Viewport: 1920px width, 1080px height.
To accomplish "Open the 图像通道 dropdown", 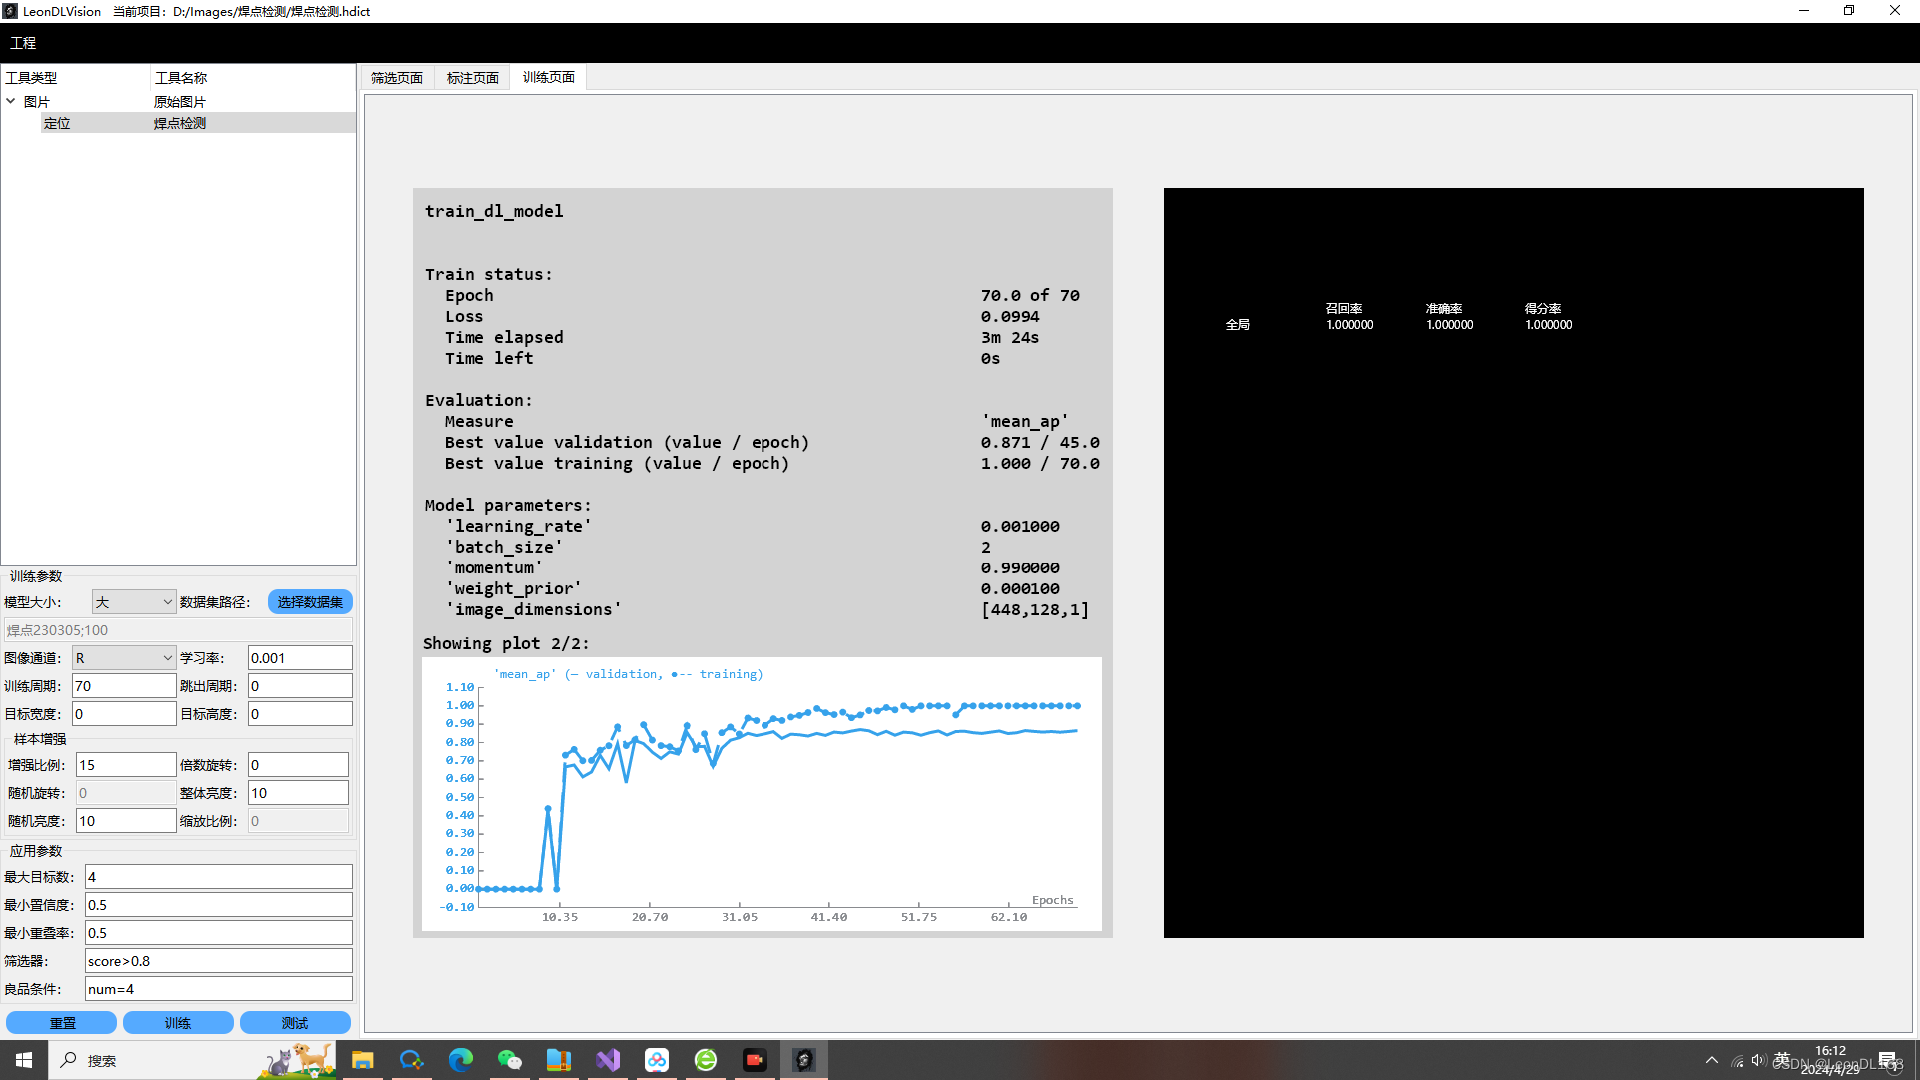I will click(124, 658).
